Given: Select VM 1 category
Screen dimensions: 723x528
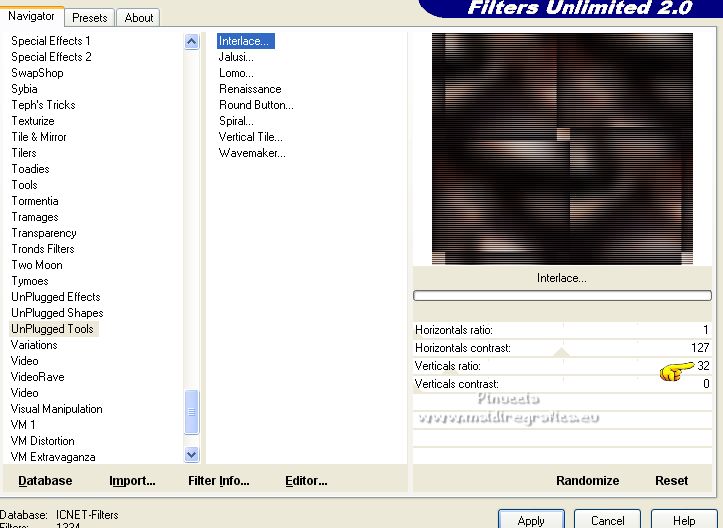Looking at the screenshot, I should coord(23,425).
